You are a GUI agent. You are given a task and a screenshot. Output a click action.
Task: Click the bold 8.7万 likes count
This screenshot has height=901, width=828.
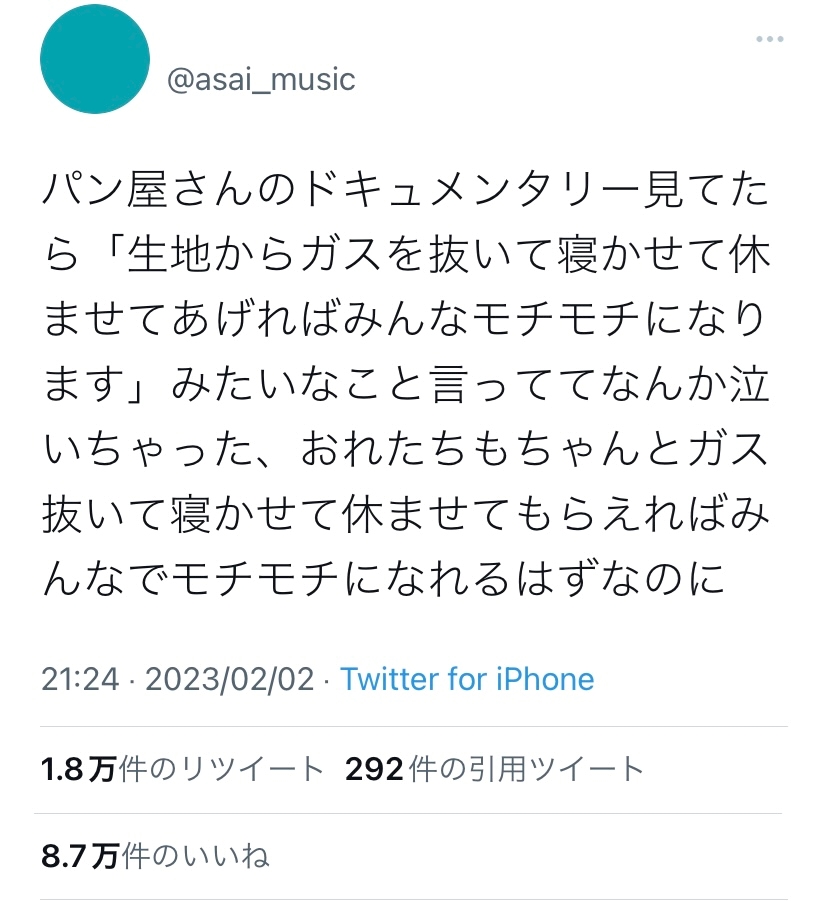click(78, 856)
